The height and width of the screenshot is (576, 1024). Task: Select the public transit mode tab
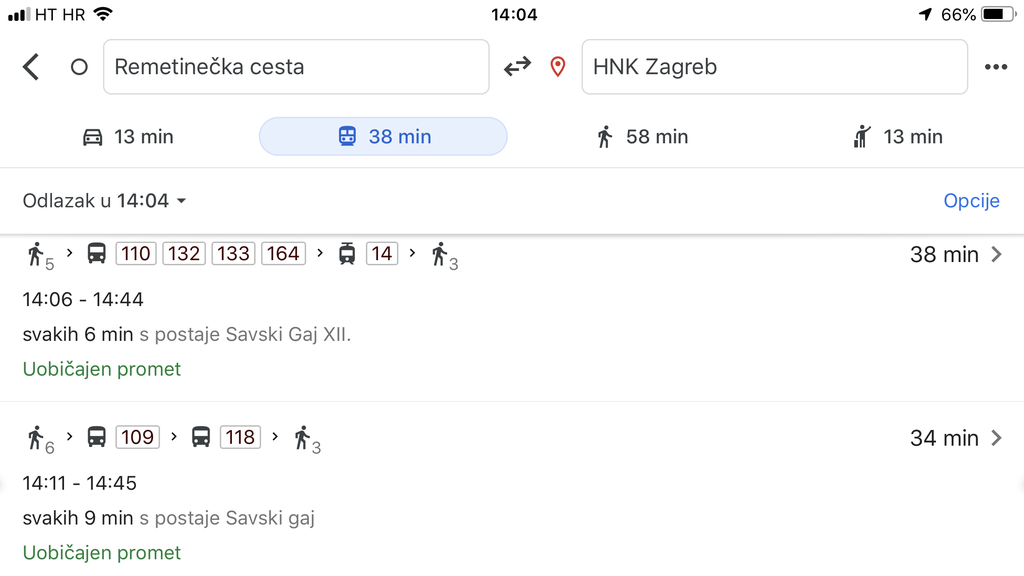point(383,136)
